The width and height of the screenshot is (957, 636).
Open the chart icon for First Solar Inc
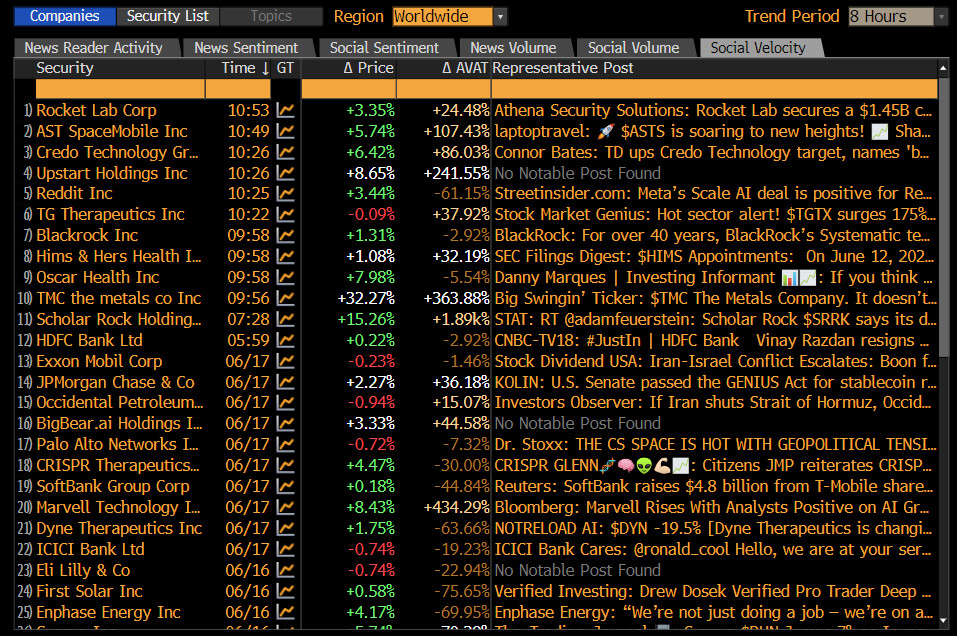pos(285,591)
